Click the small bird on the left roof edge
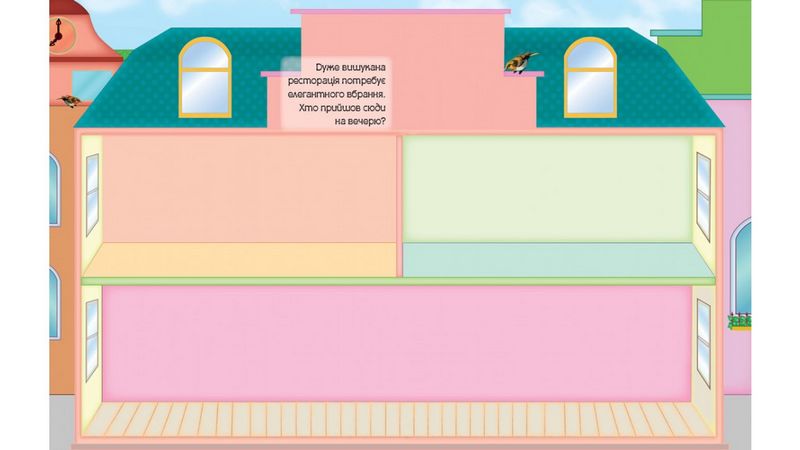 (70, 100)
